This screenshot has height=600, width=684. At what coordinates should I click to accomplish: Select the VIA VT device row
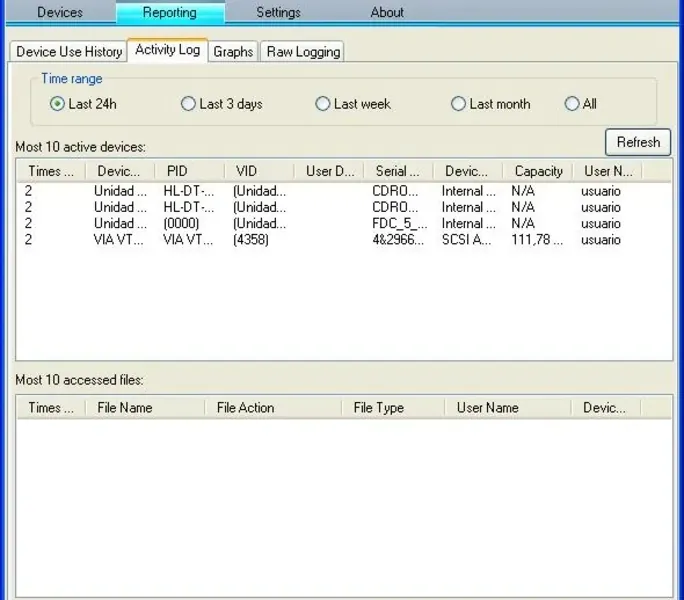point(120,240)
